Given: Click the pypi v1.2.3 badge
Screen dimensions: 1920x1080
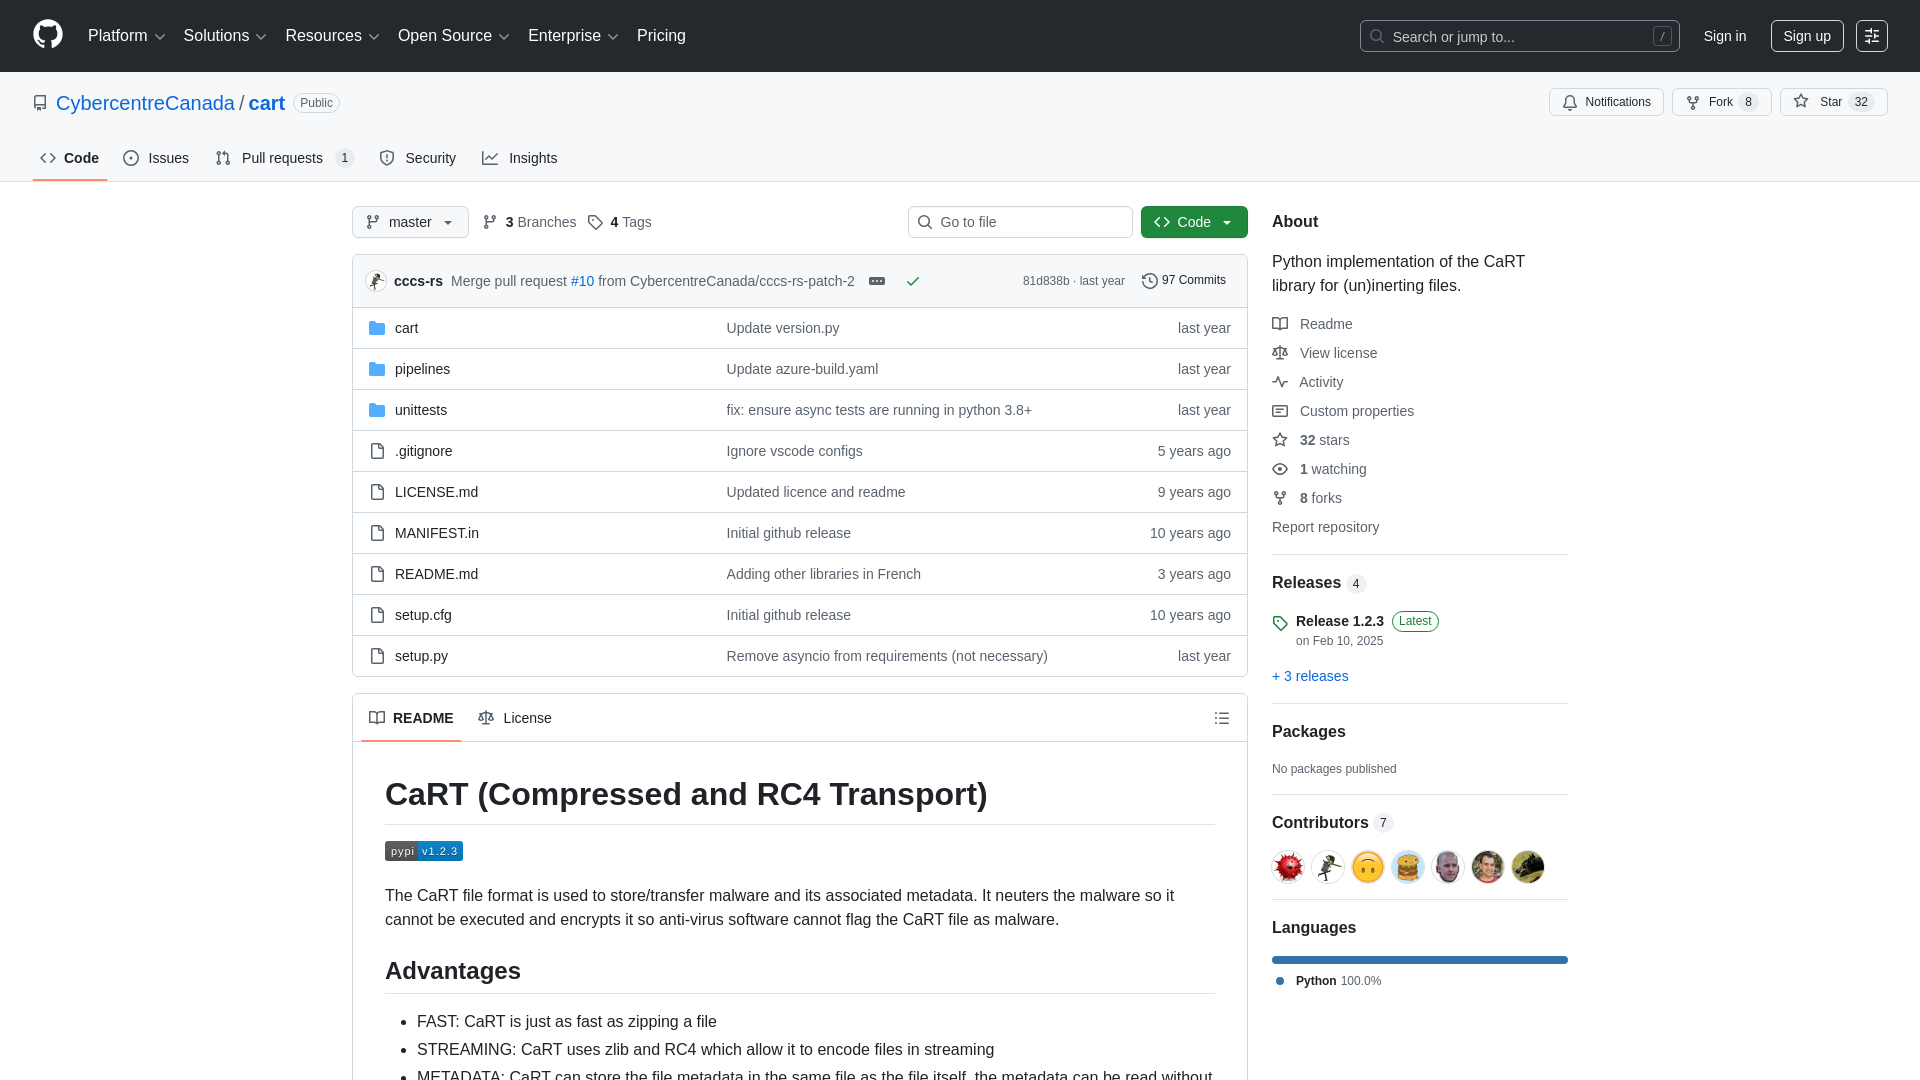Looking at the screenshot, I should pos(423,851).
